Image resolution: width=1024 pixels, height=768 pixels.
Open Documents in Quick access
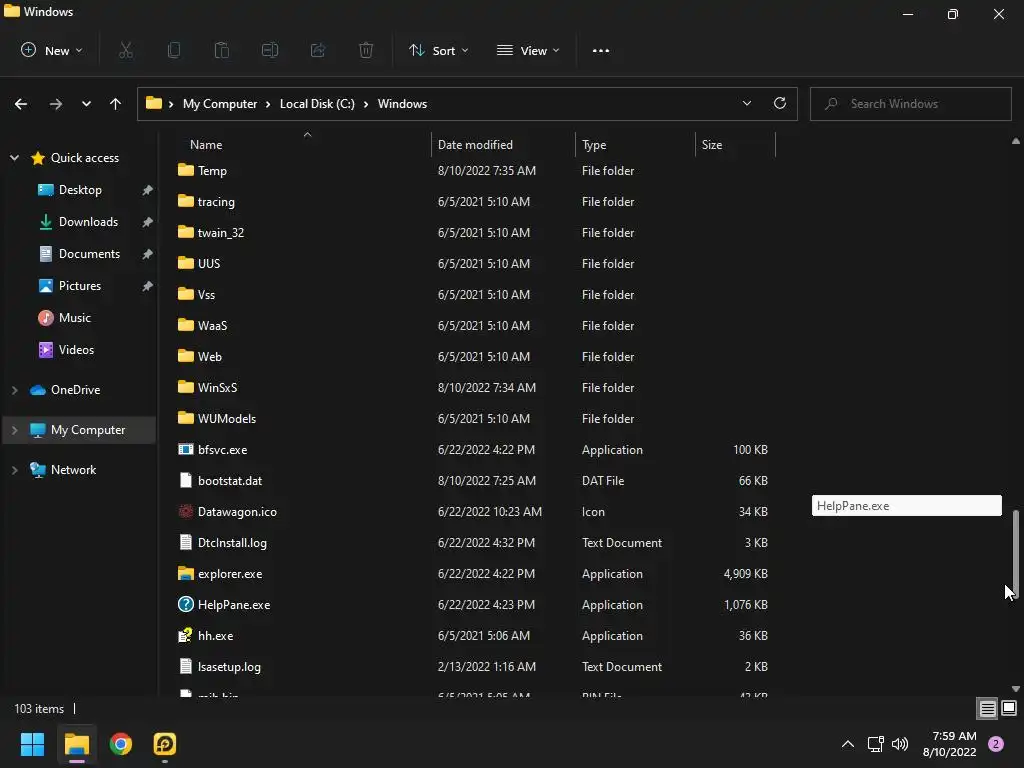click(x=89, y=254)
